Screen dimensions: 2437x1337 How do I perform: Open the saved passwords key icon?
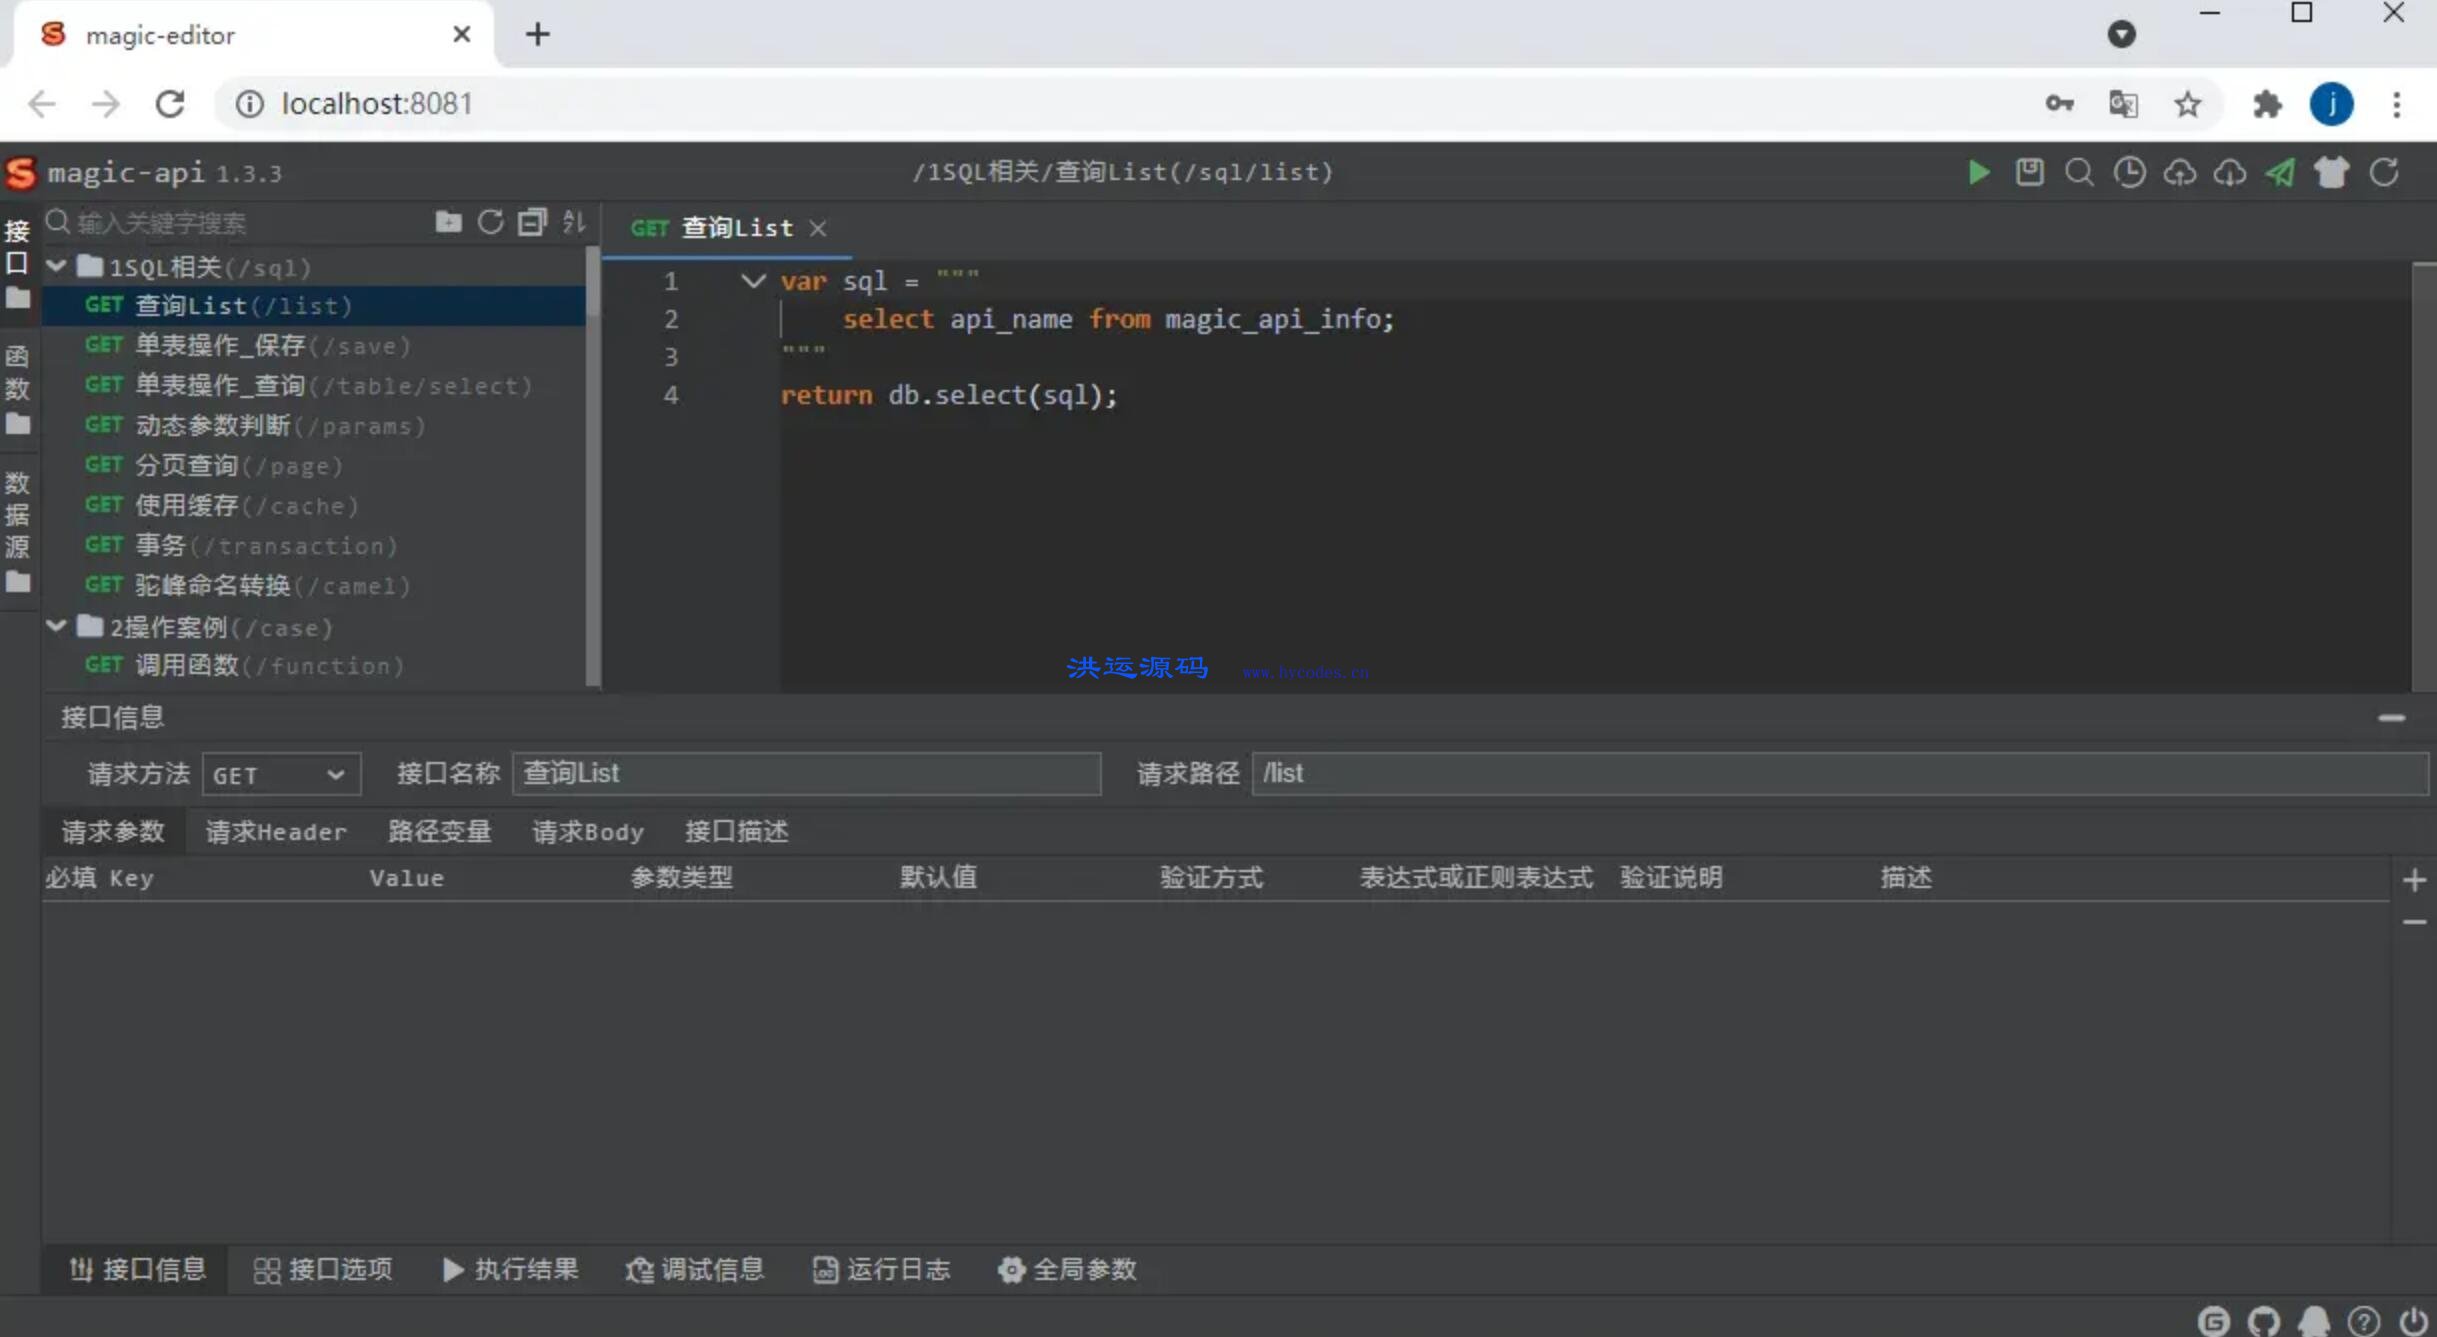[x=2059, y=104]
